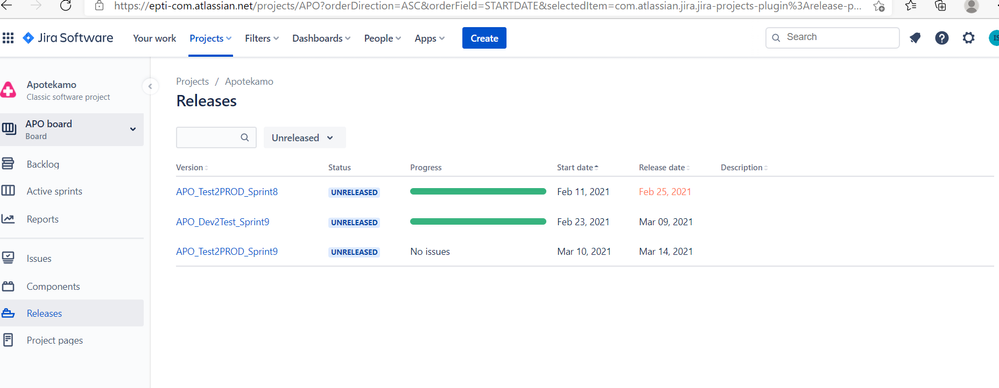Open the People dropdown menu
999x388 pixels.
[382, 38]
